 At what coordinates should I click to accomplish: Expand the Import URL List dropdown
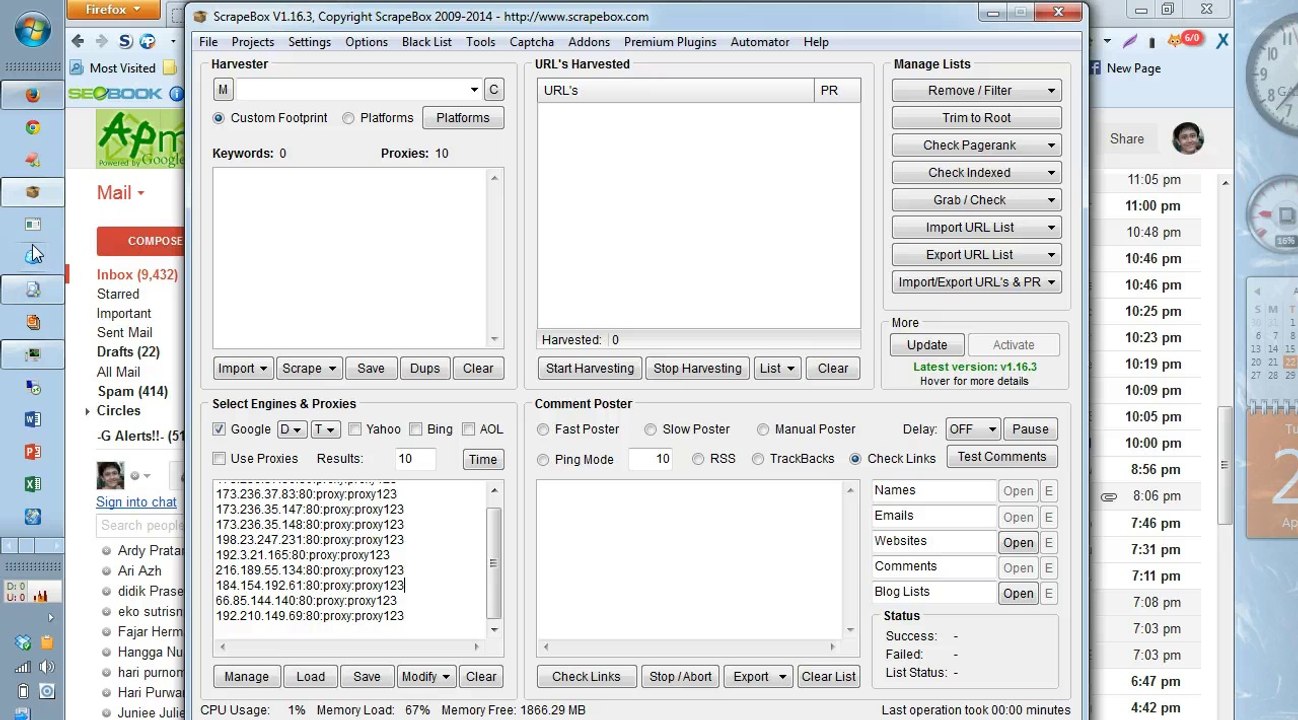(975, 227)
